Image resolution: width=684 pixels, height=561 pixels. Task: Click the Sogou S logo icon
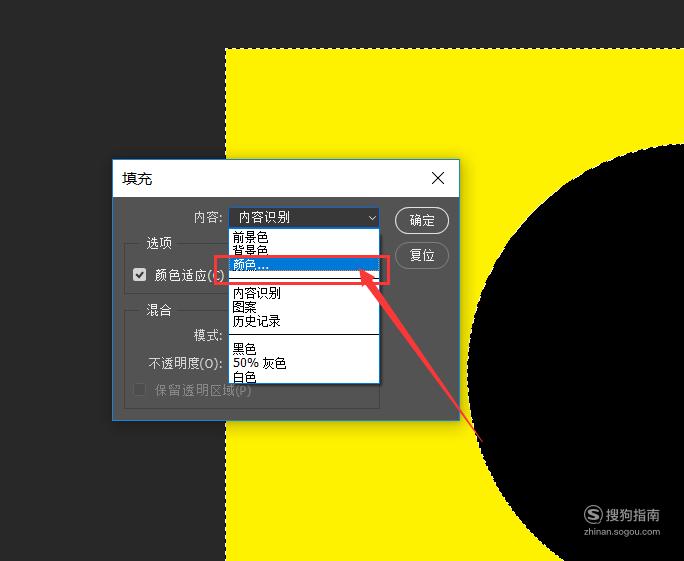[593, 515]
